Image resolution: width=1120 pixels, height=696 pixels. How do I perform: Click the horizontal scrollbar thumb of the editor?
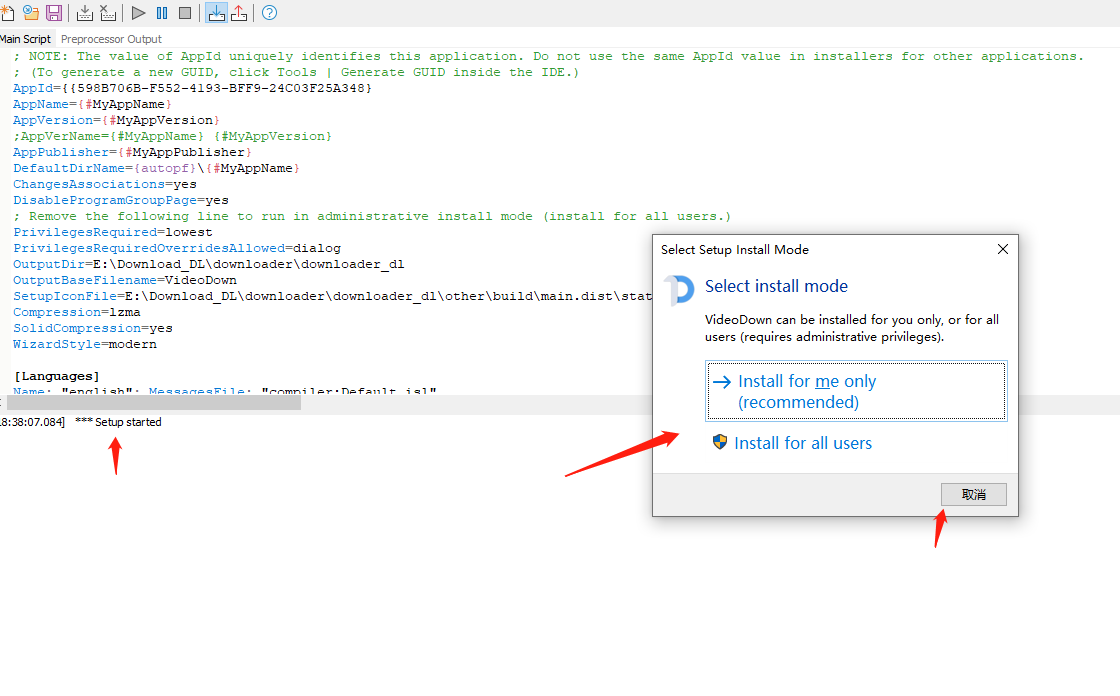coord(154,403)
